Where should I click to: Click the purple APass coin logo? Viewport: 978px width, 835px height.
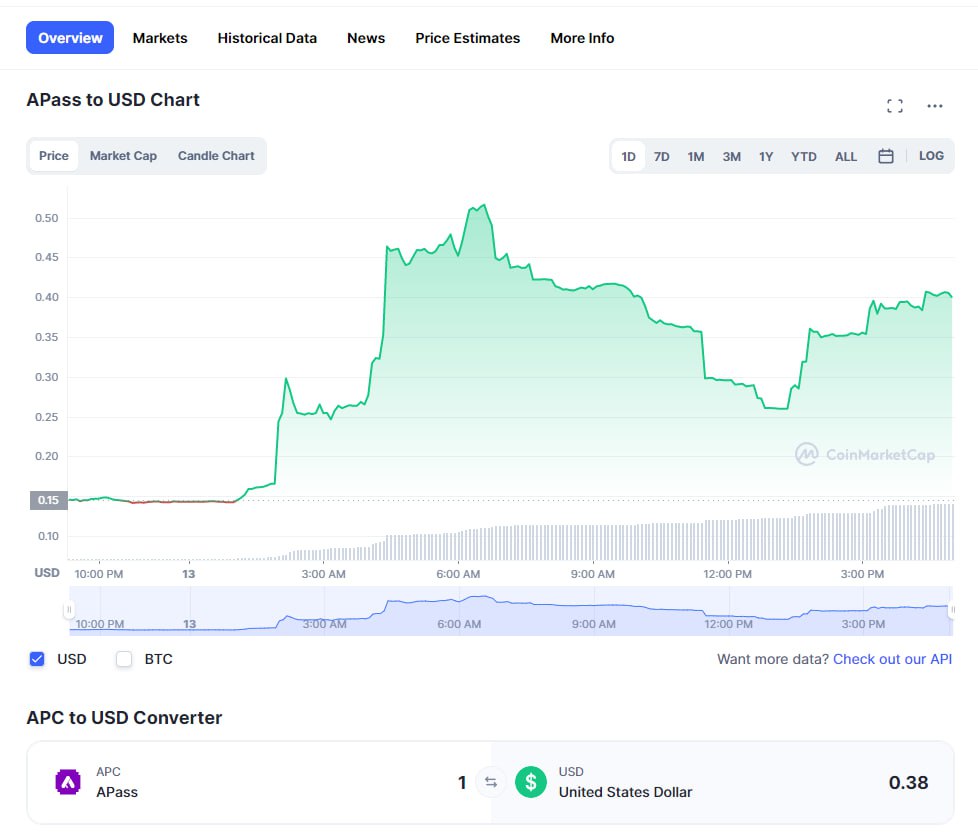pyautogui.click(x=68, y=782)
